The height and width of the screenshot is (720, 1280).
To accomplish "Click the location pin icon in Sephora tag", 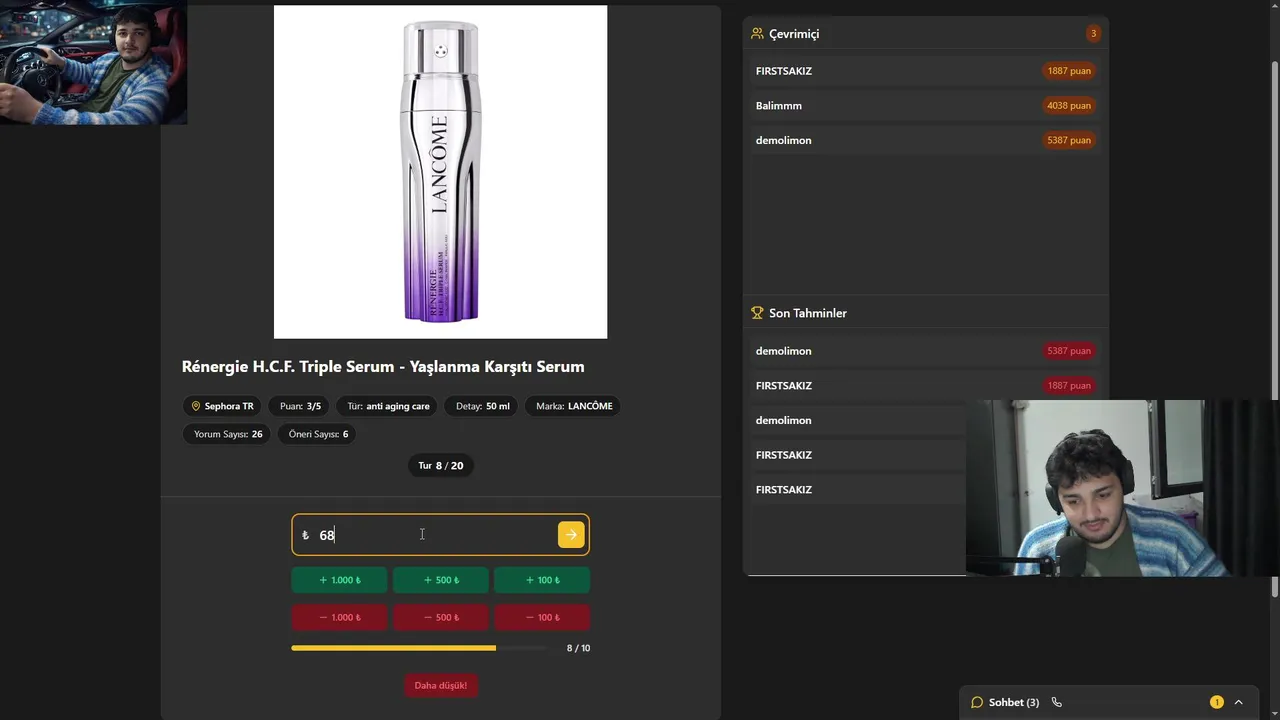I will click(196, 406).
